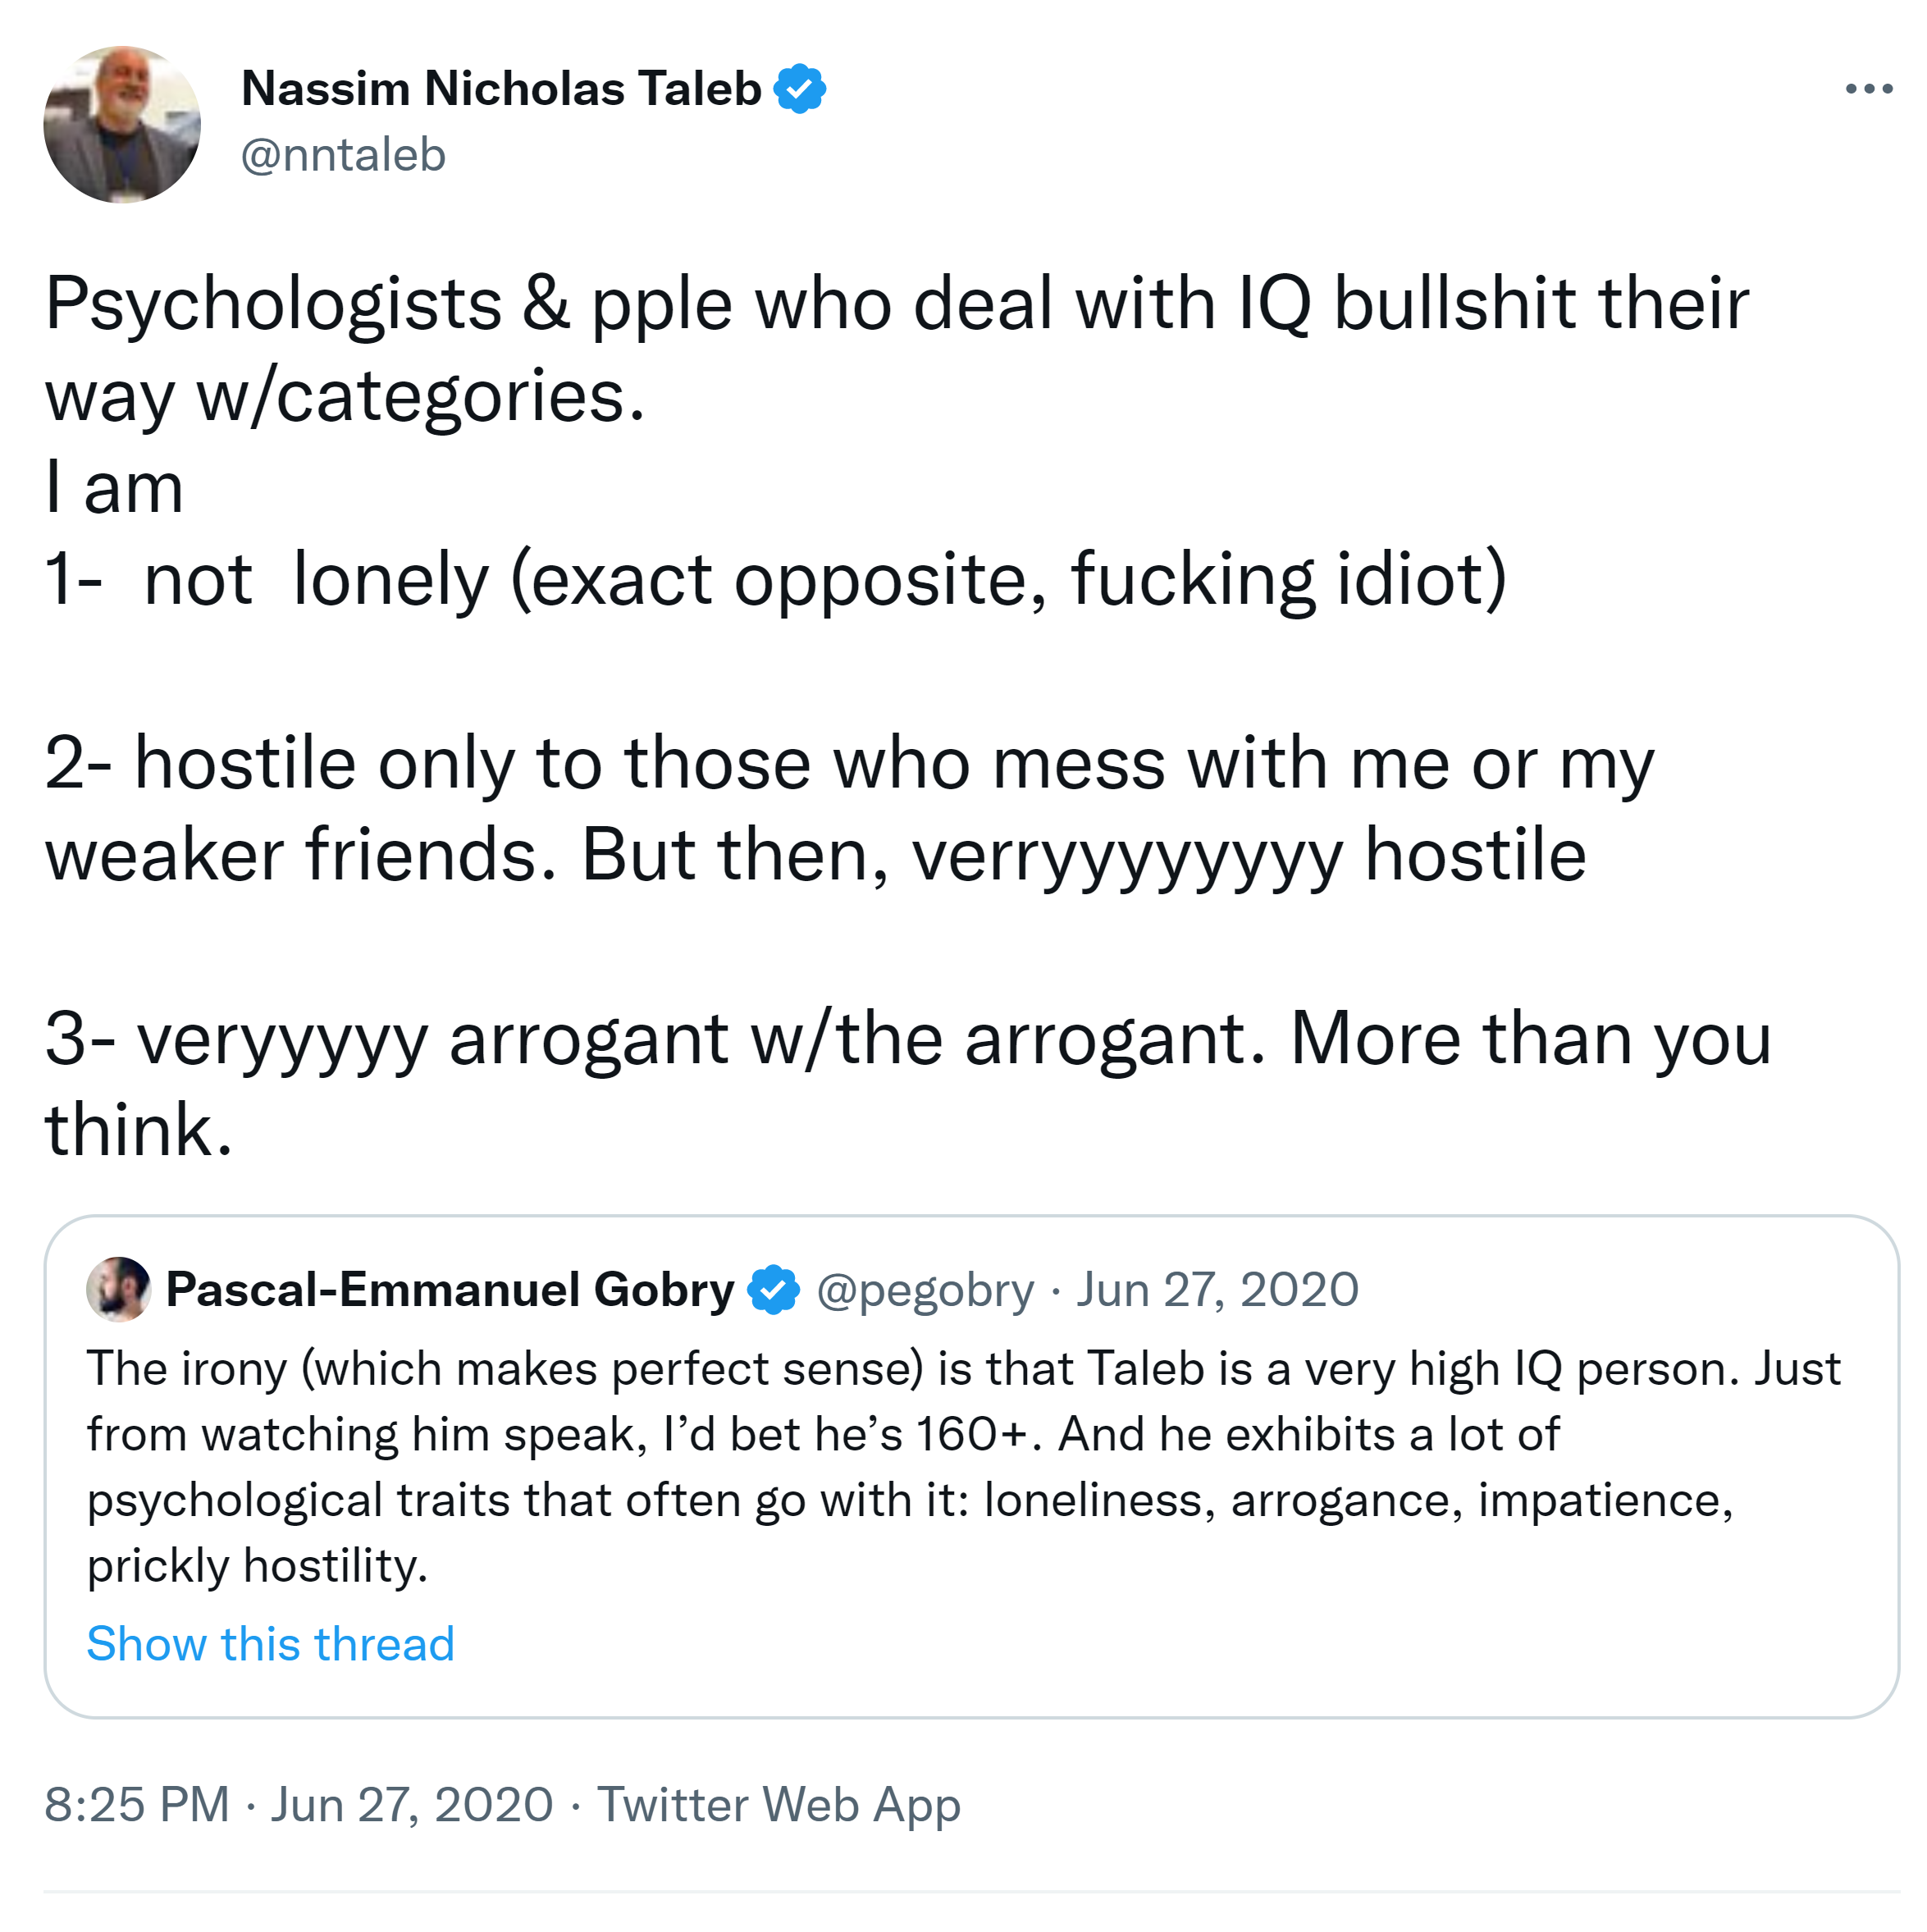Visit the @pegobry handle
This screenshot has height=1932, width=1927.
point(925,1289)
